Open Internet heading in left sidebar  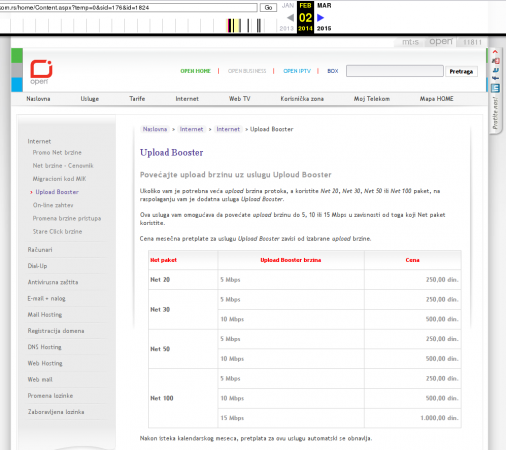(x=39, y=141)
